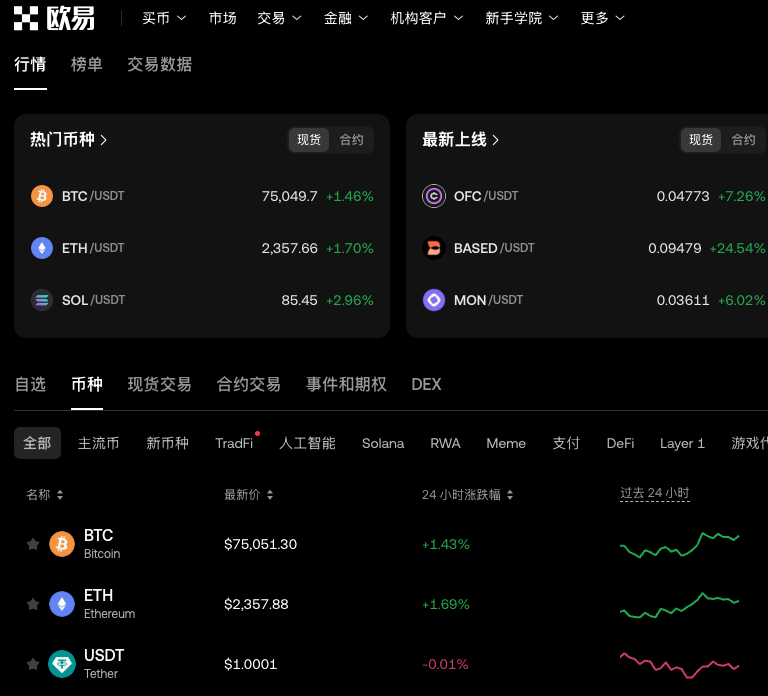Click ETH/USDT pair in 热门币种
The width and height of the screenshot is (768, 696).
[93, 248]
